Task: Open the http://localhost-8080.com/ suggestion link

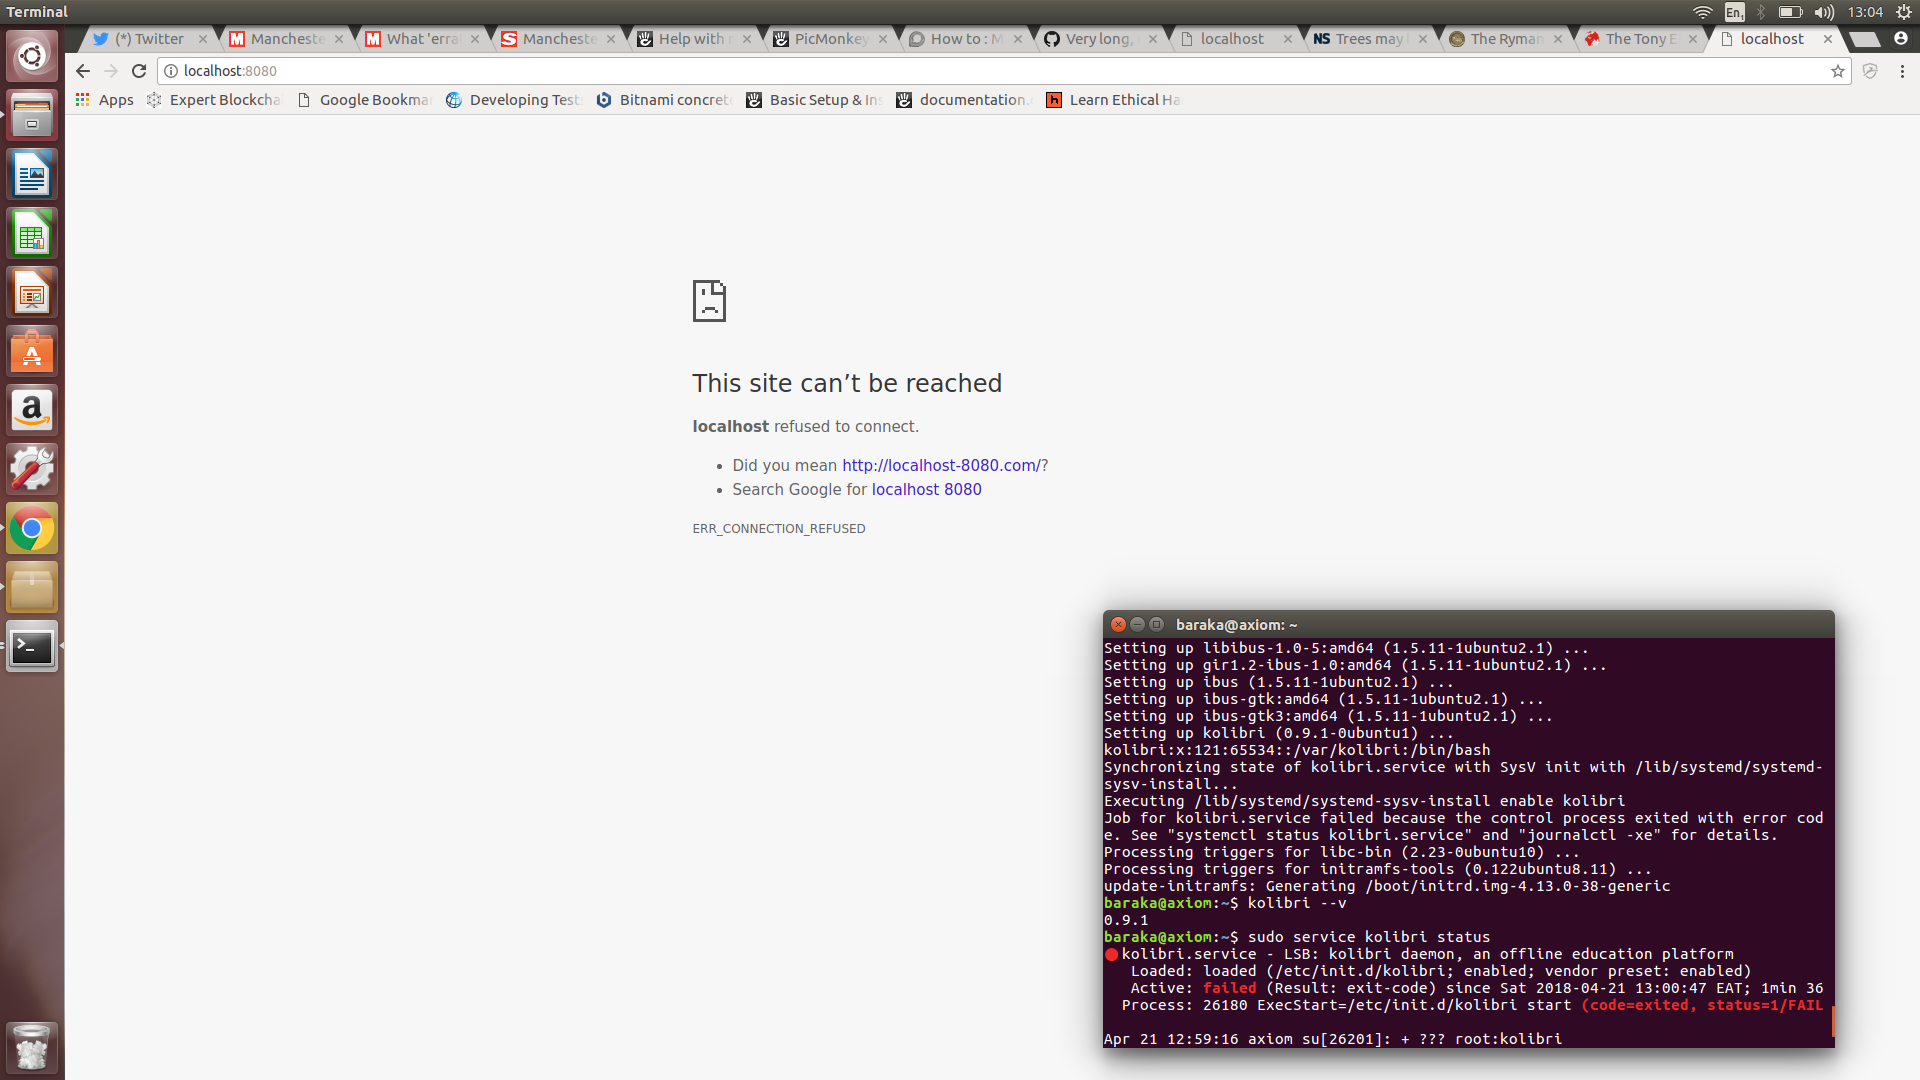Action: (x=940, y=465)
